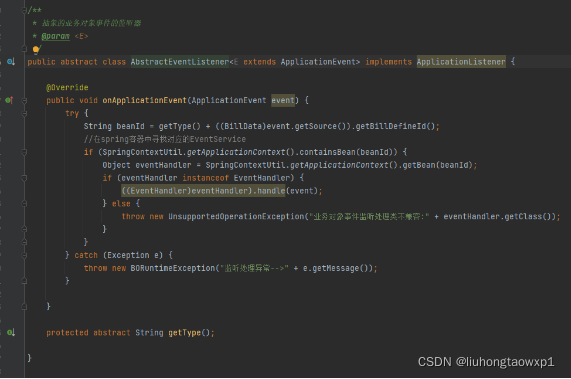Screen dimensions: 571x379
Task: Click the highlighted ApplicationListener interface name
Action: point(461,62)
